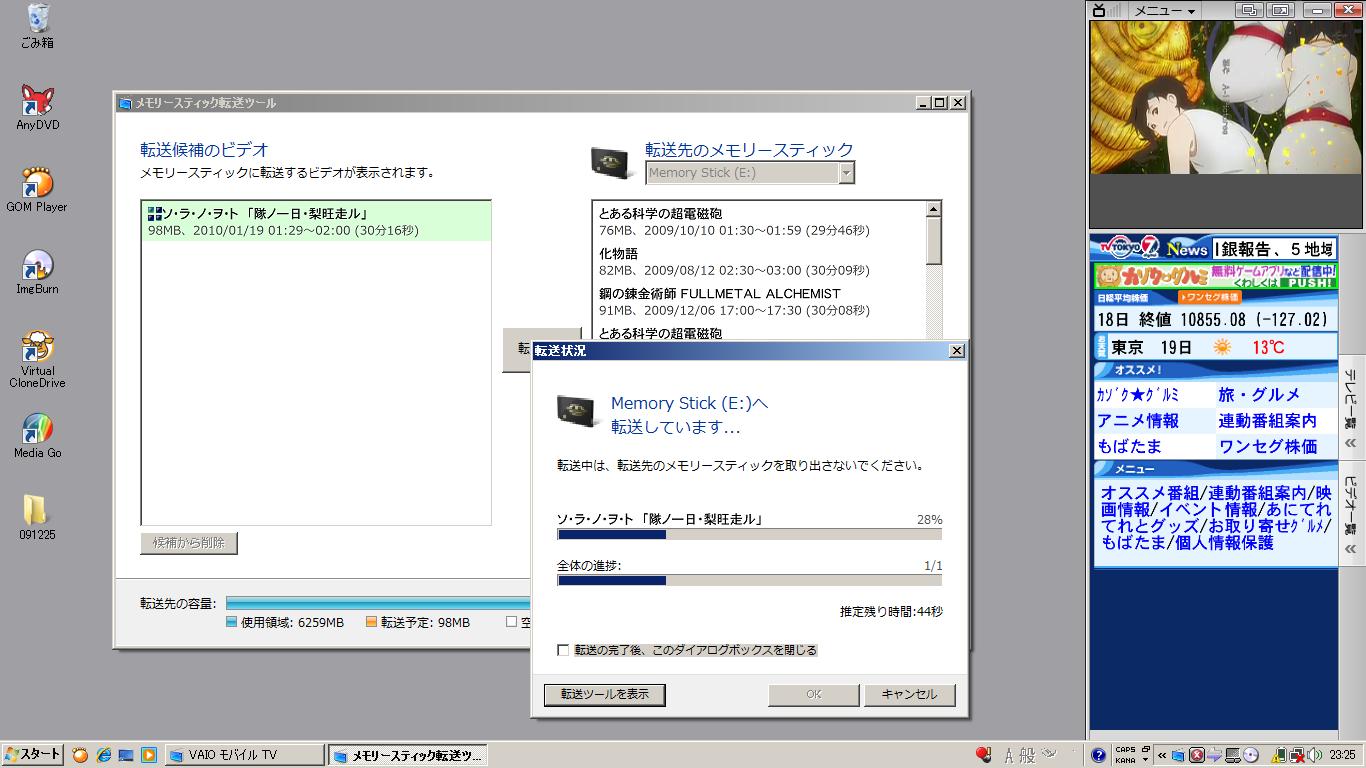Click the red ball IME tray icon
The width and height of the screenshot is (1366, 768).
tap(983, 754)
